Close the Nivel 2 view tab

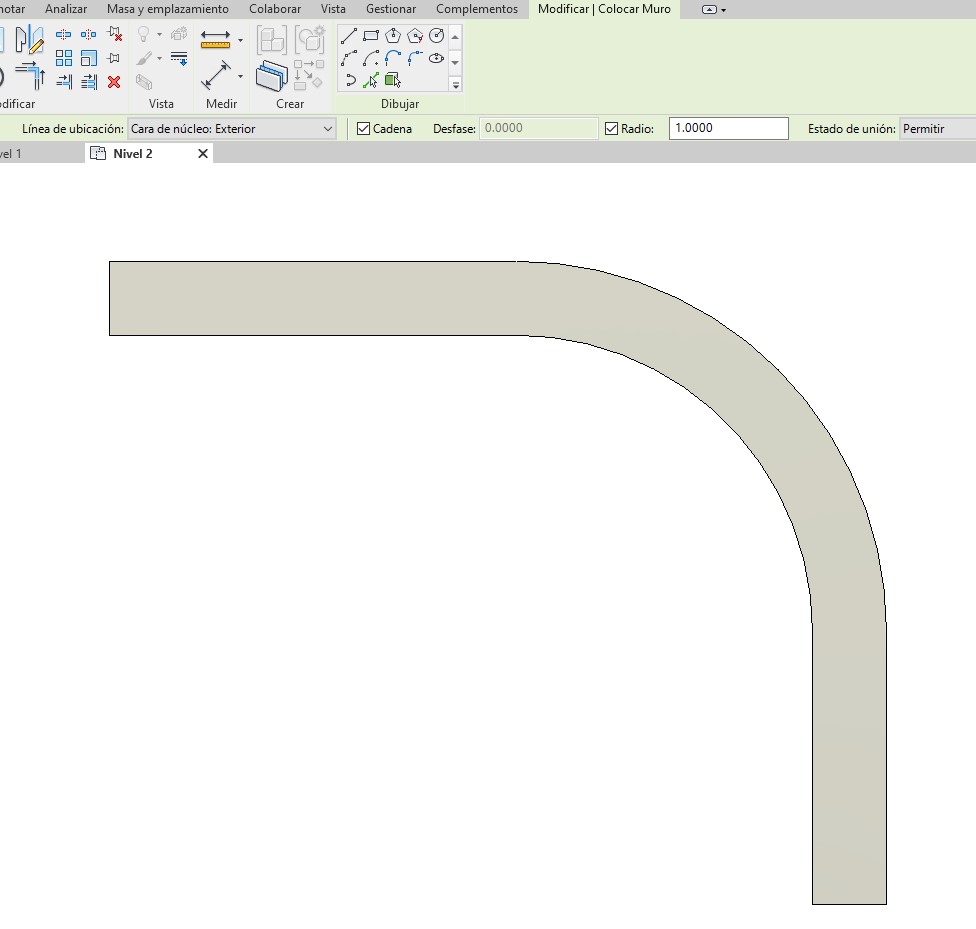pos(203,154)
